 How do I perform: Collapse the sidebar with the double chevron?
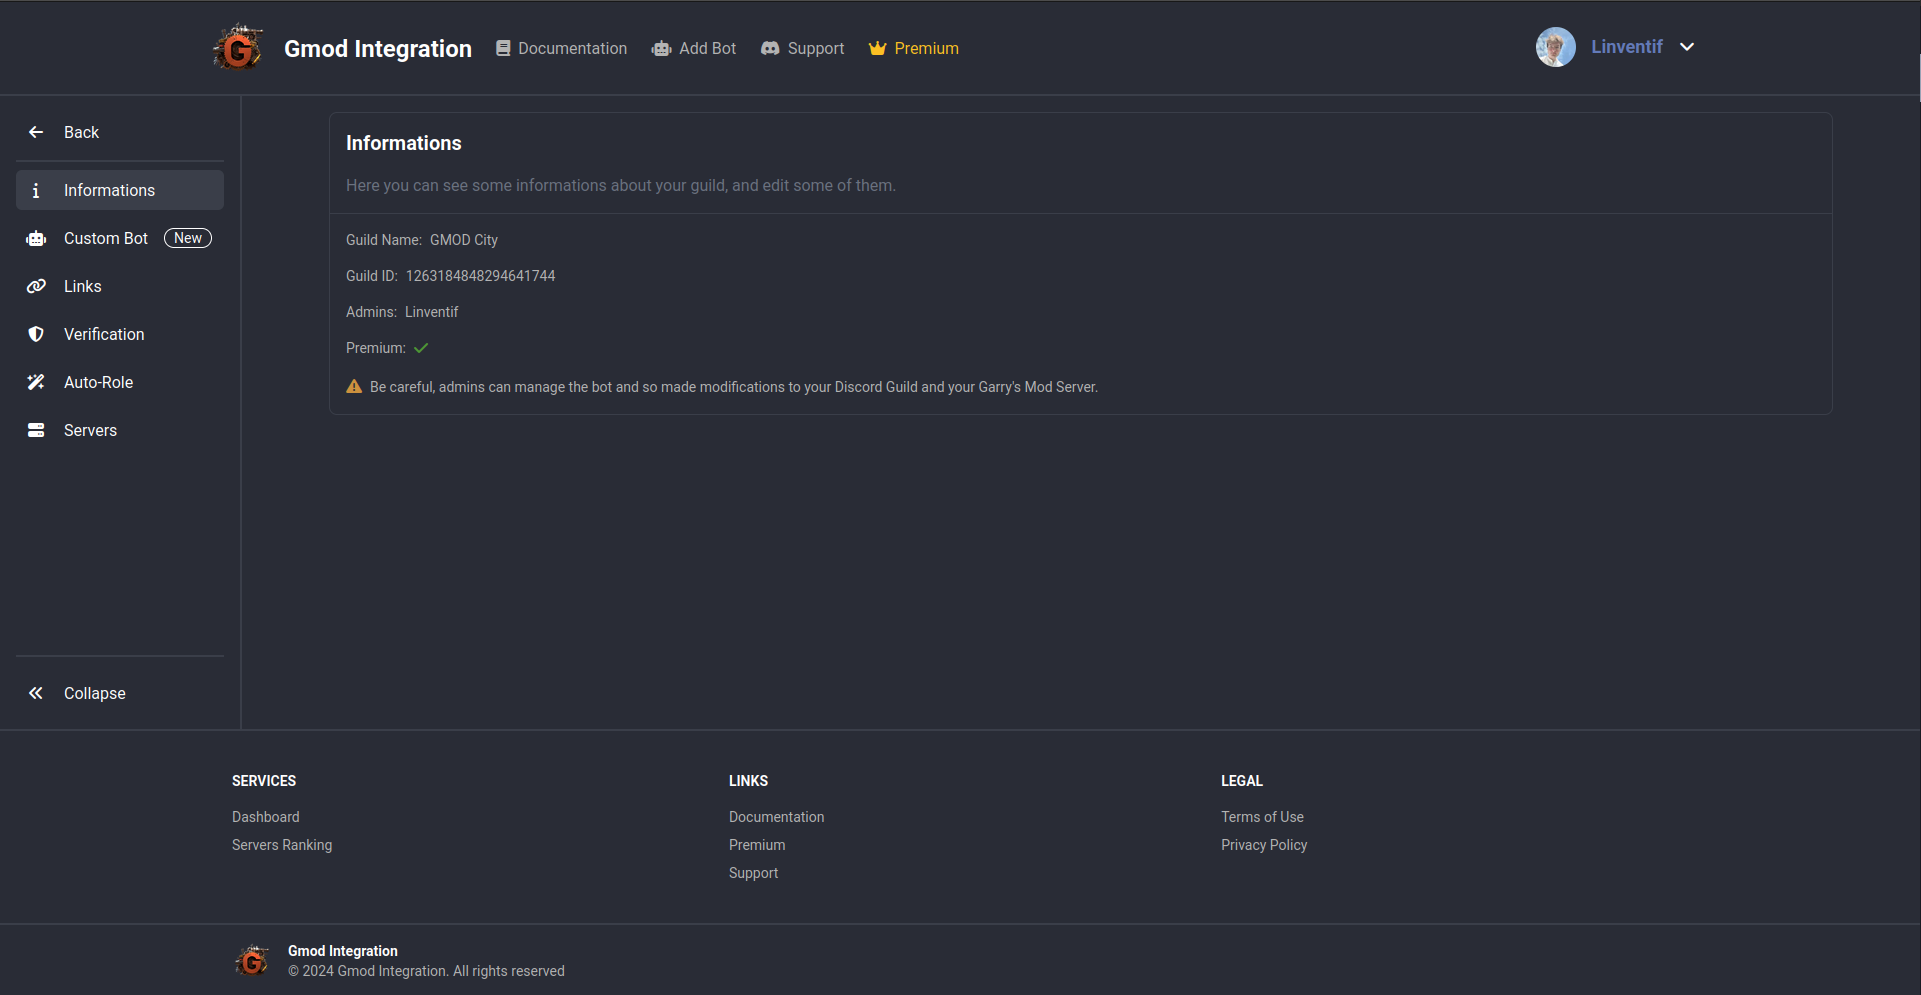coord(36,694)
